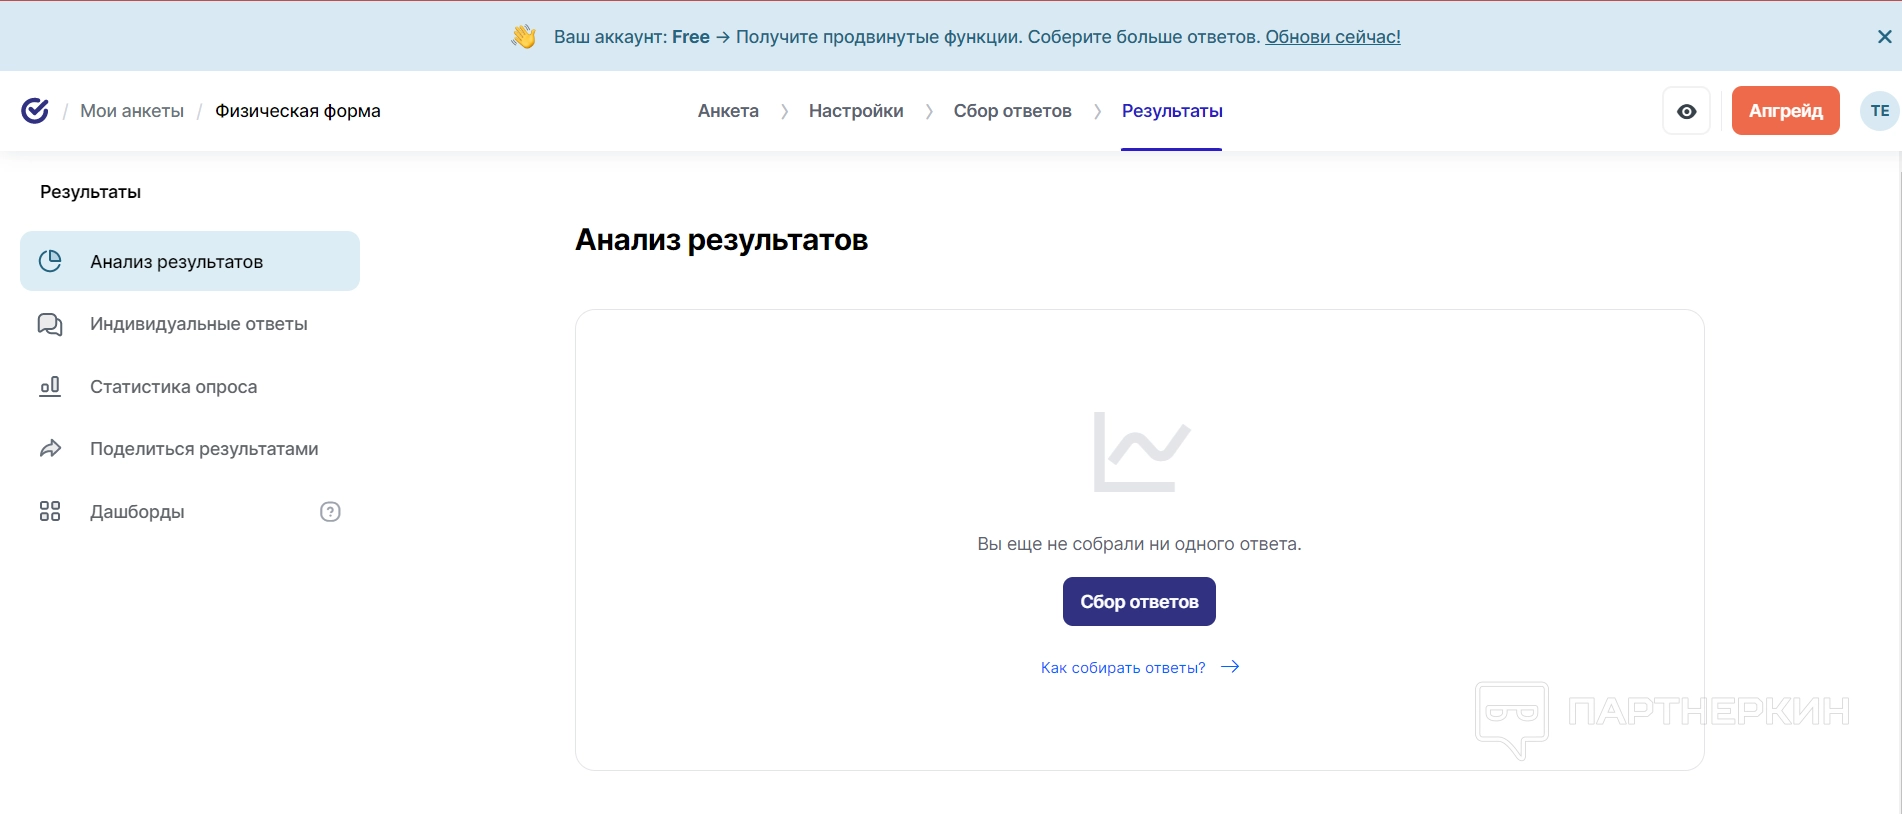Click the Анализ результатов page heading

tap(721, 240)
